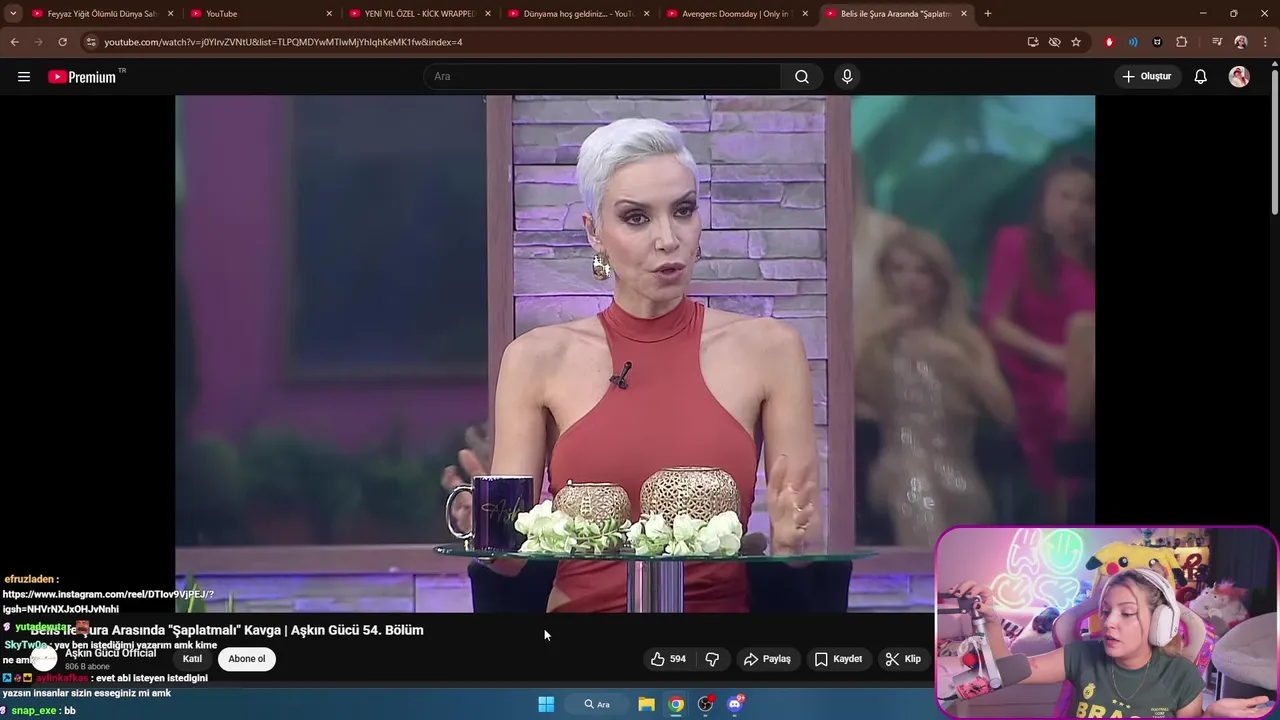The width and height of the screenshot is (1280, 720).
Task: Go back with browser back arrow
Action: tap(14, 42)
